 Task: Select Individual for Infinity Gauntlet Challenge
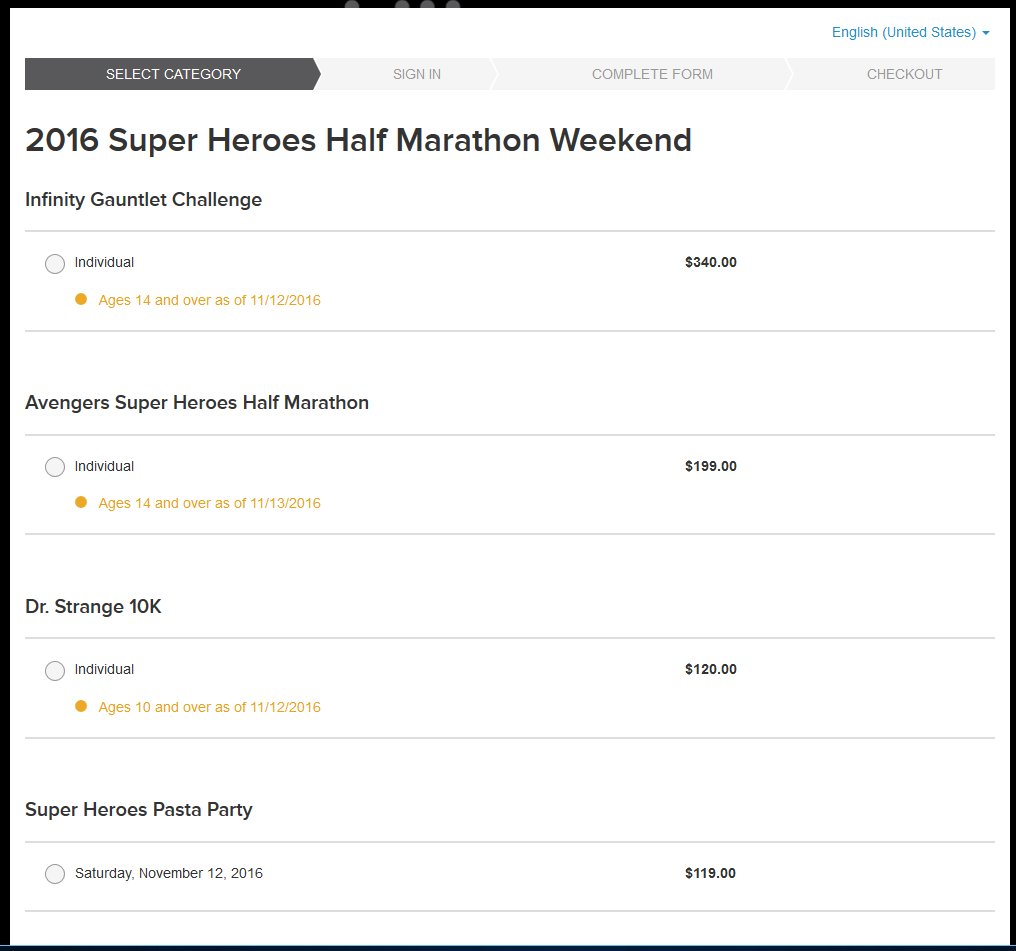coord(55,264)
